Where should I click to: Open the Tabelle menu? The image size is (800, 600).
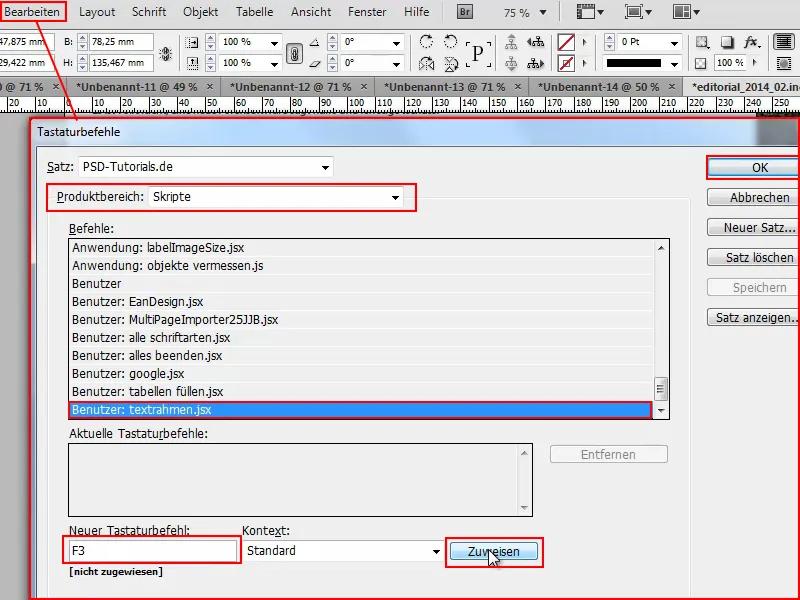[x=255, y=11]
